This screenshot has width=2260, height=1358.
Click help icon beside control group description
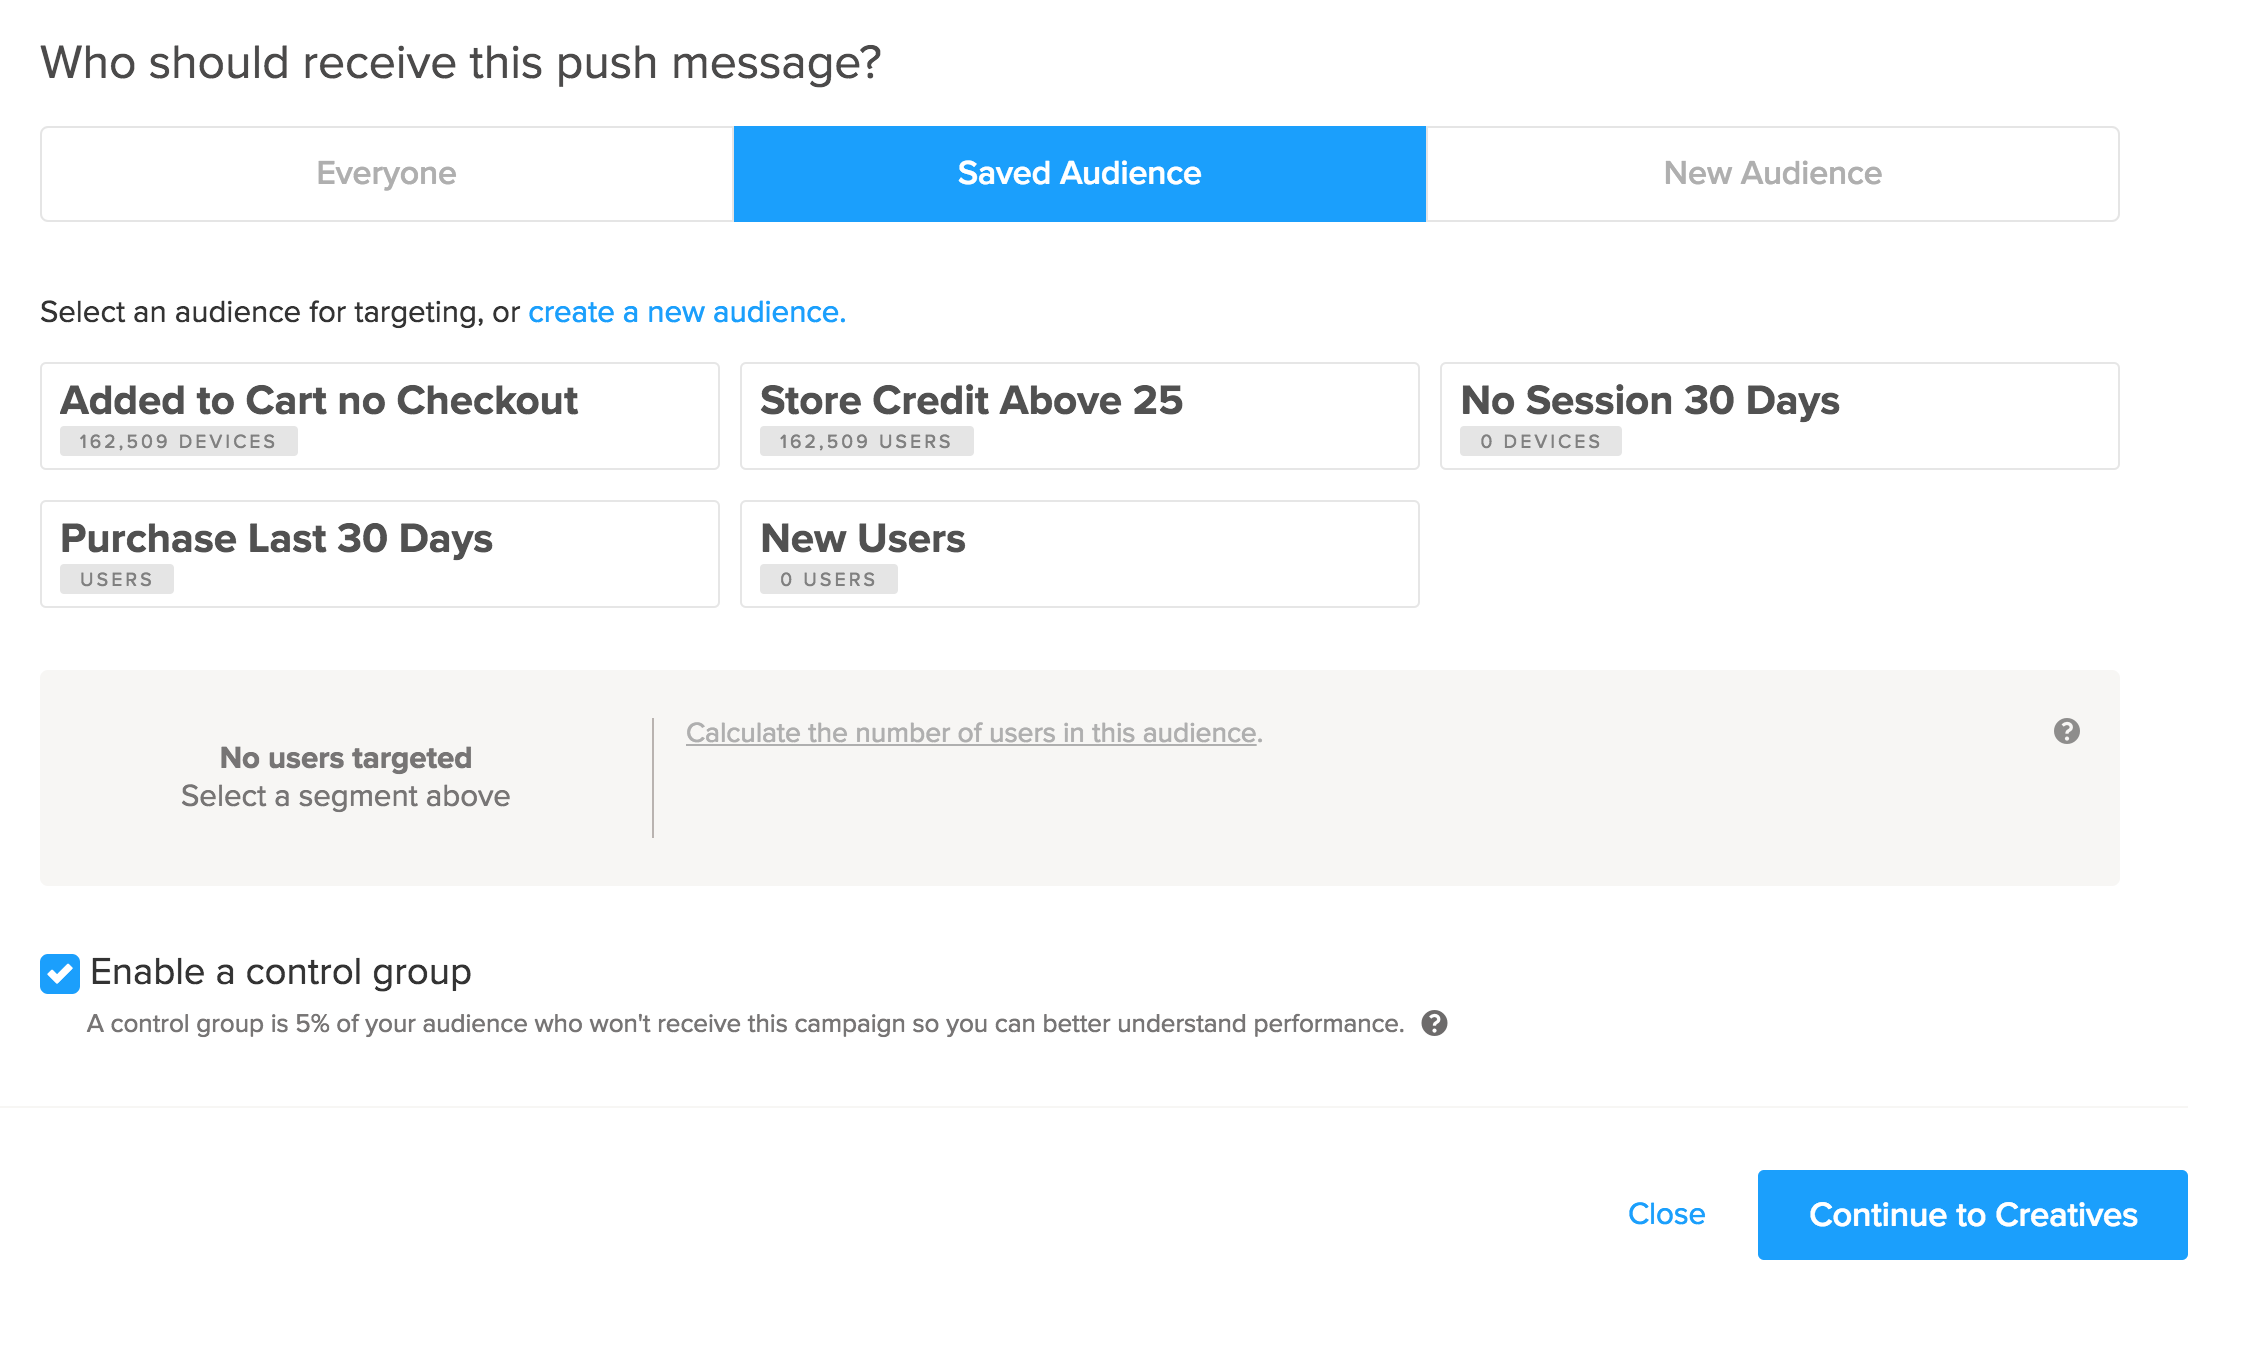[1434, 1023]
